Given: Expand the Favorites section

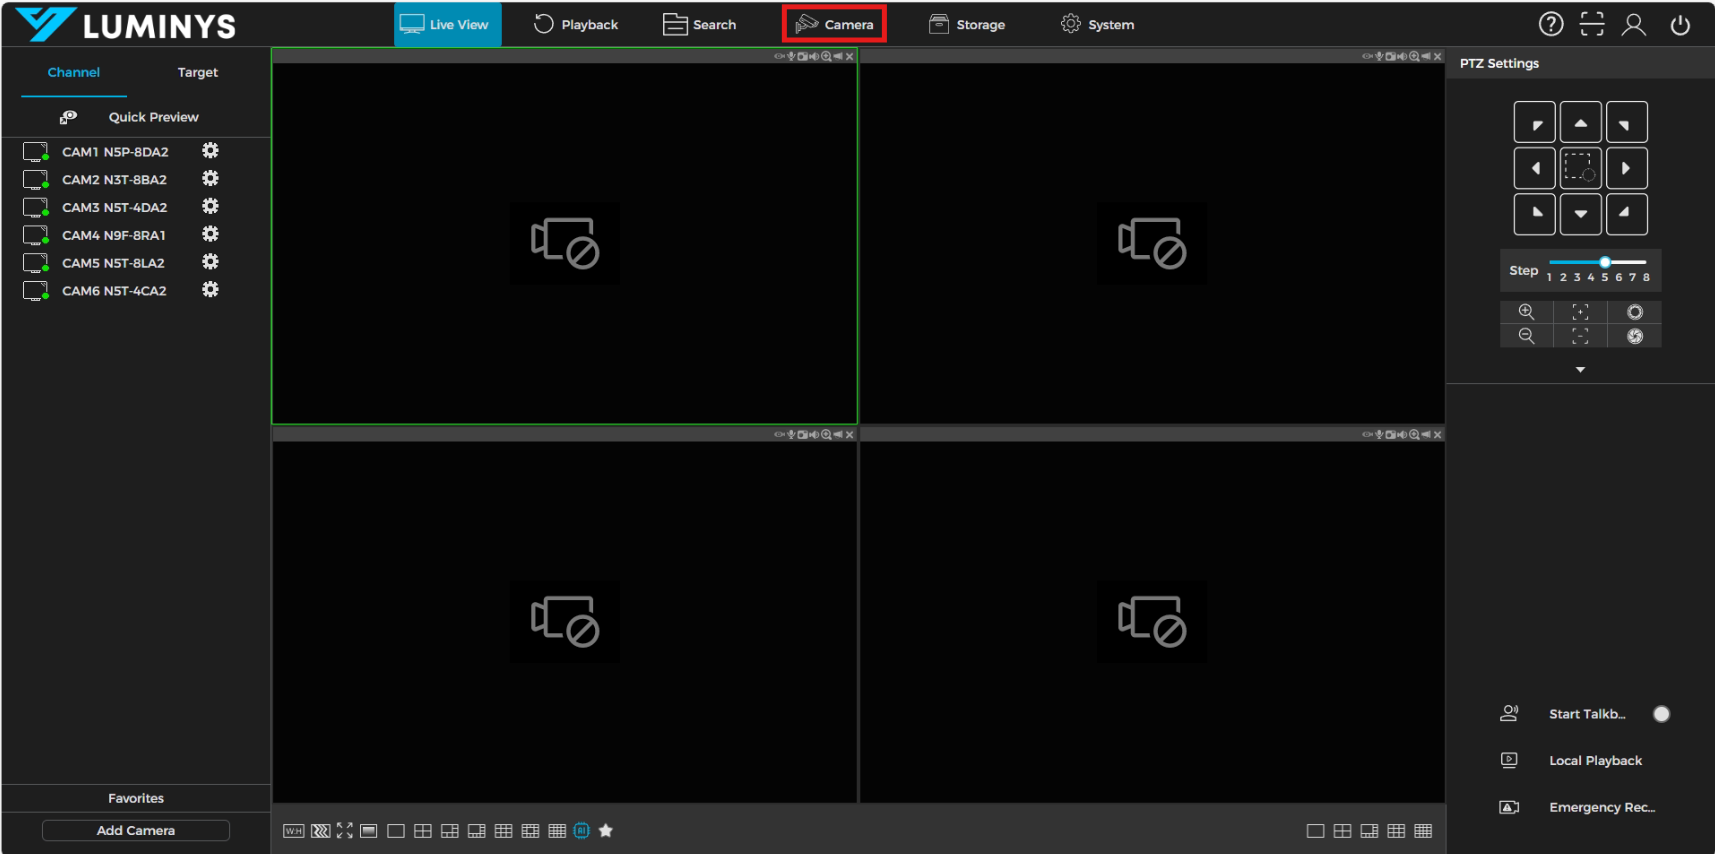Looking at the screenshot, I should 136,798.
